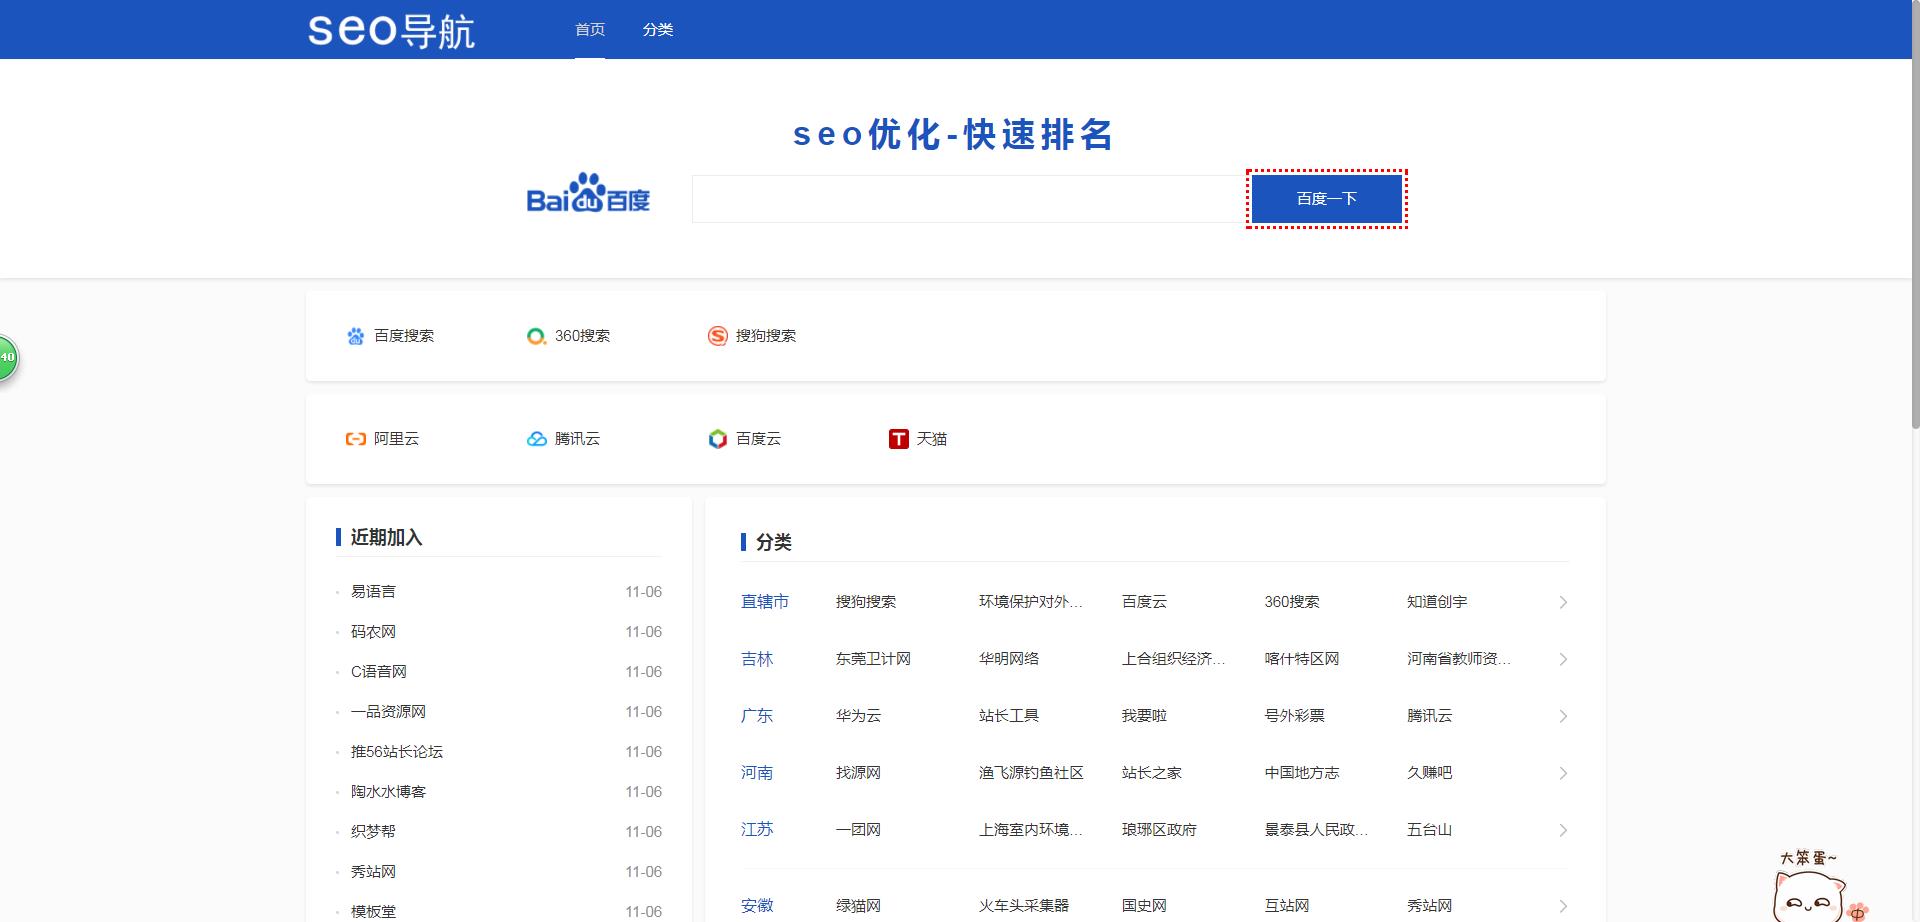Expand the 广东 row arrow

tap(1563, 716)
